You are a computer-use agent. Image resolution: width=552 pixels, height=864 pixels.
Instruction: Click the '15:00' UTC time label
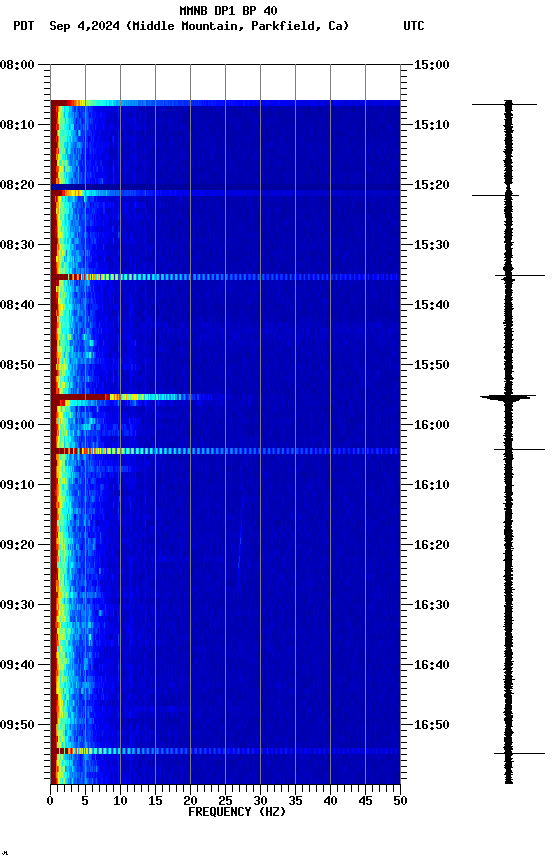click(432, 64)
